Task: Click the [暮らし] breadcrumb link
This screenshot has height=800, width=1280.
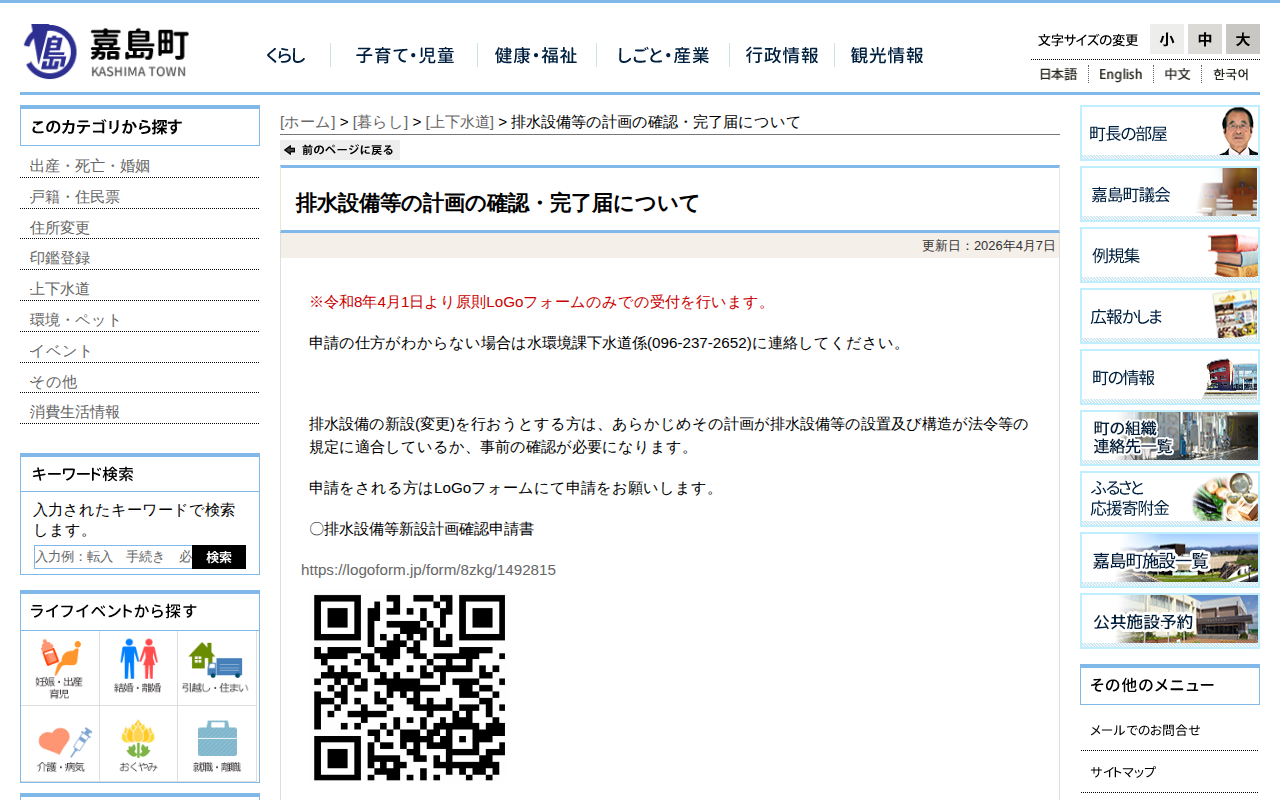Action: (381, 122)
